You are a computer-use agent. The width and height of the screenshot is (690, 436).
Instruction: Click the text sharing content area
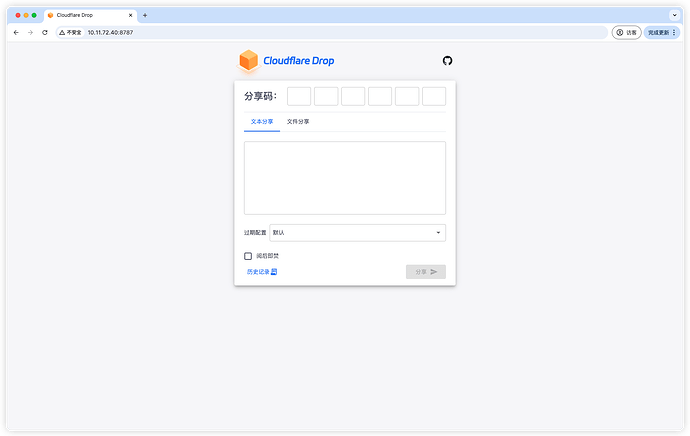coord(345,178)
